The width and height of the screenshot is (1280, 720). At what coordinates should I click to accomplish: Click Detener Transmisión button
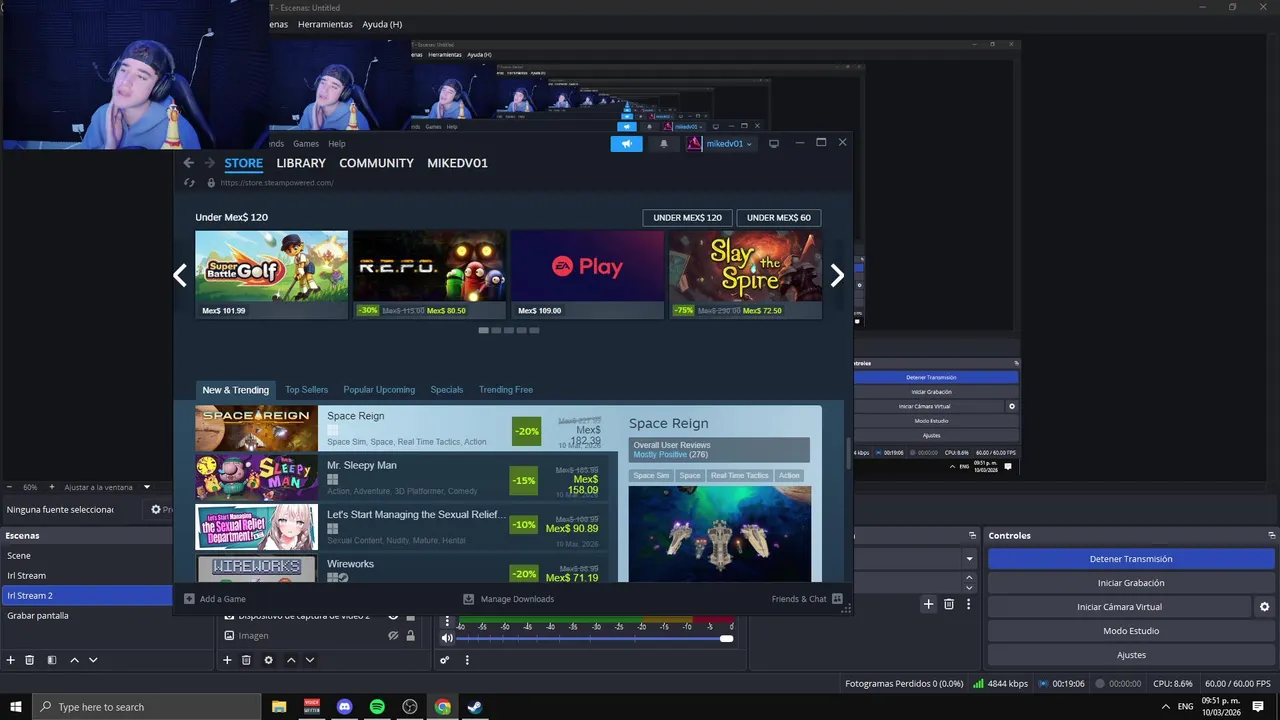tap(1131, 559)
